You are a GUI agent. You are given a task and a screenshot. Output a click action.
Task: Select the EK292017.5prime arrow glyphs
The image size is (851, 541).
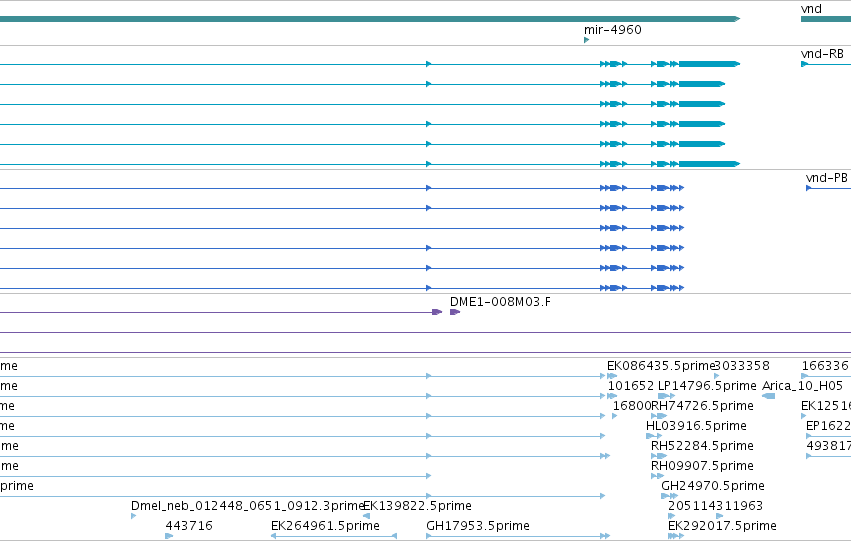[x=676, y=536]
